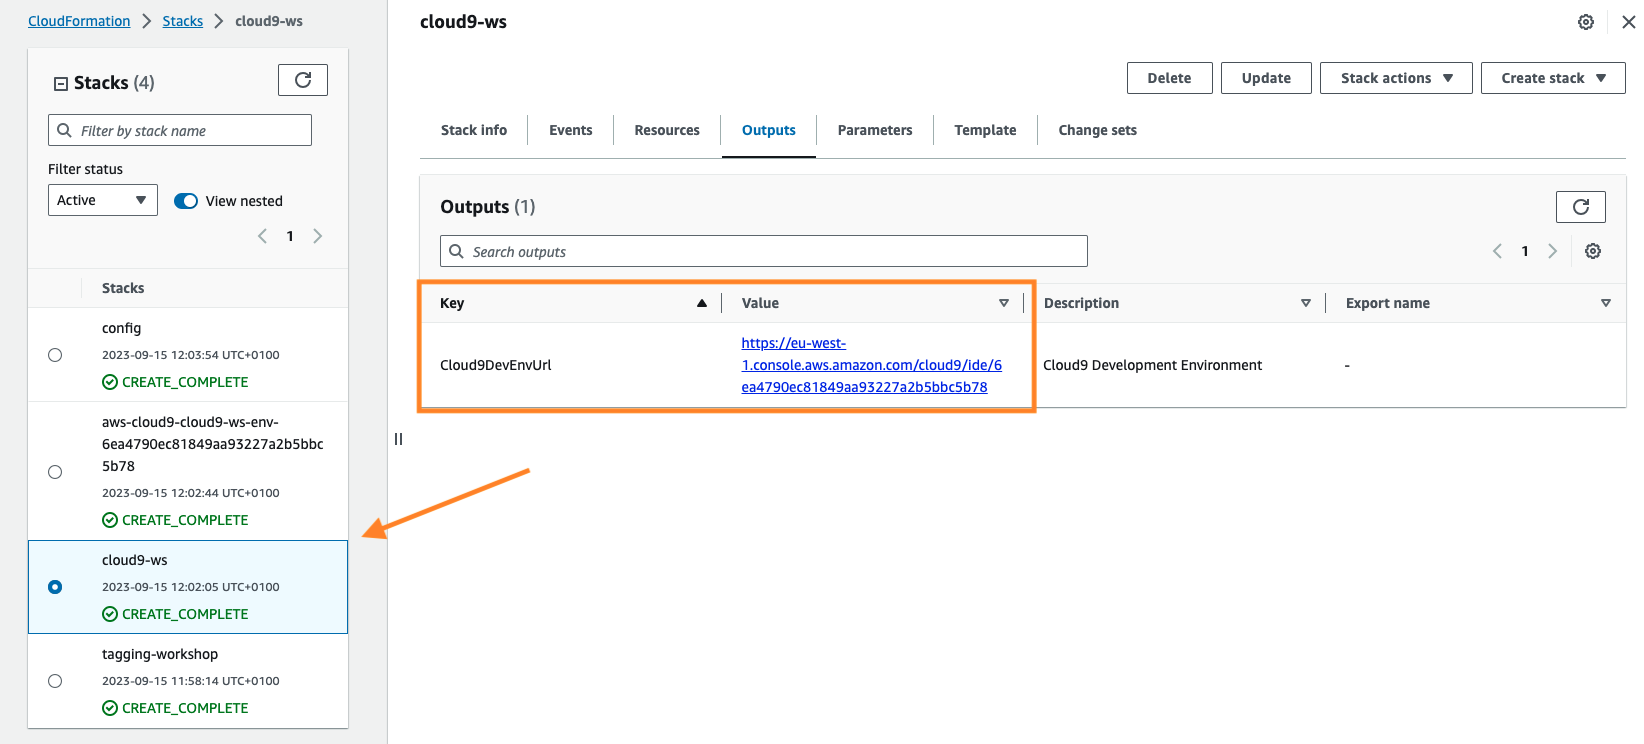
Task: Select aws-cloud9-cloud9-ws-env stack radio button
Action: 55,472
